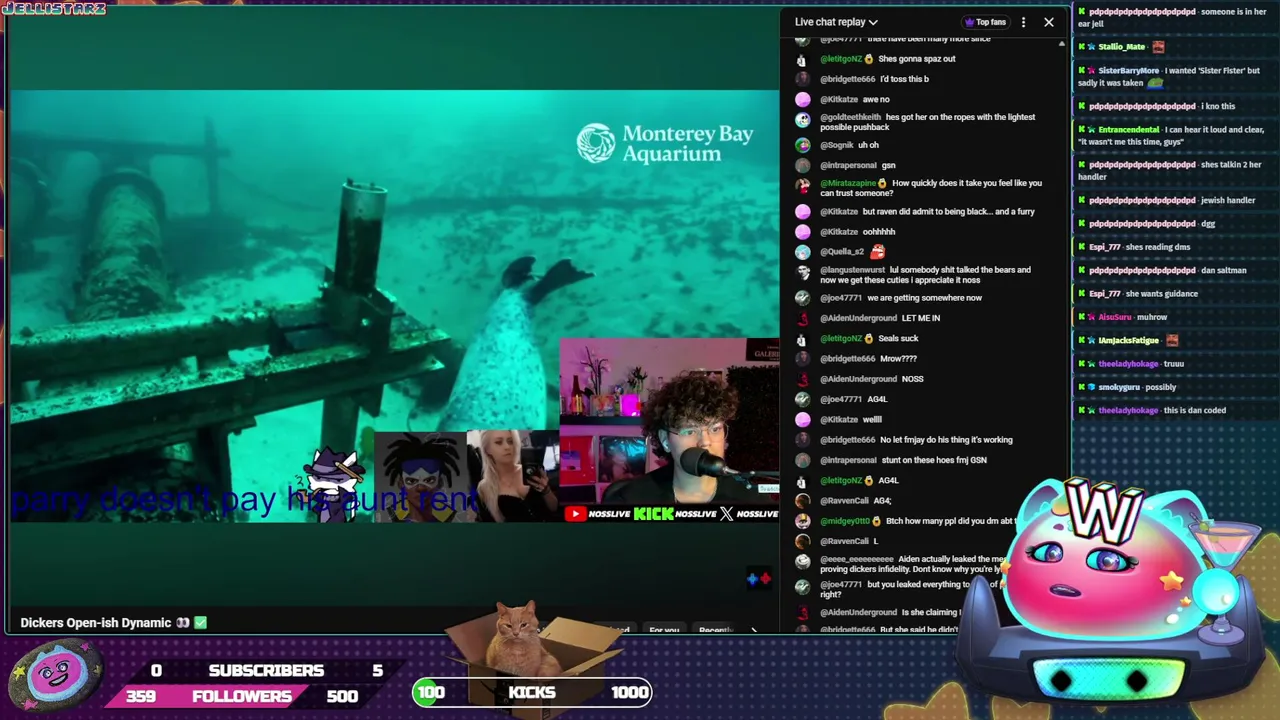Click the YouTube logo in the NOSSLIVE banner
Viewport: 1280px width, 720px height.
click(x=575, y=514)
